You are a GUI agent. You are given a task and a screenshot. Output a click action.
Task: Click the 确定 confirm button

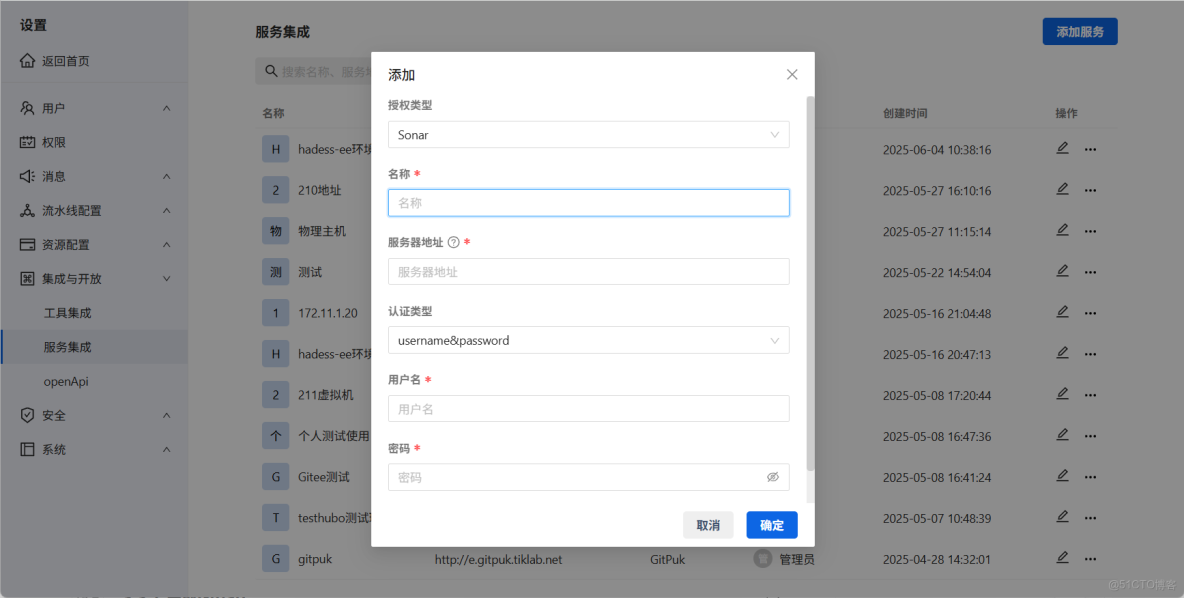(x=771, y=524)
